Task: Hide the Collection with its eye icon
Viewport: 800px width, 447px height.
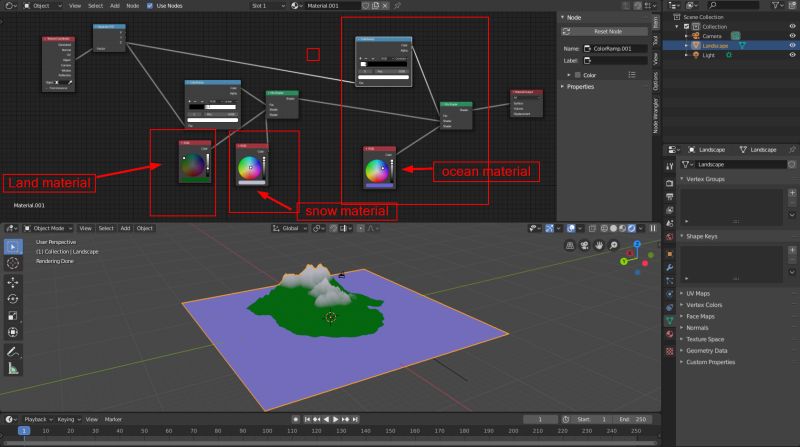Action: pos(792,27)
